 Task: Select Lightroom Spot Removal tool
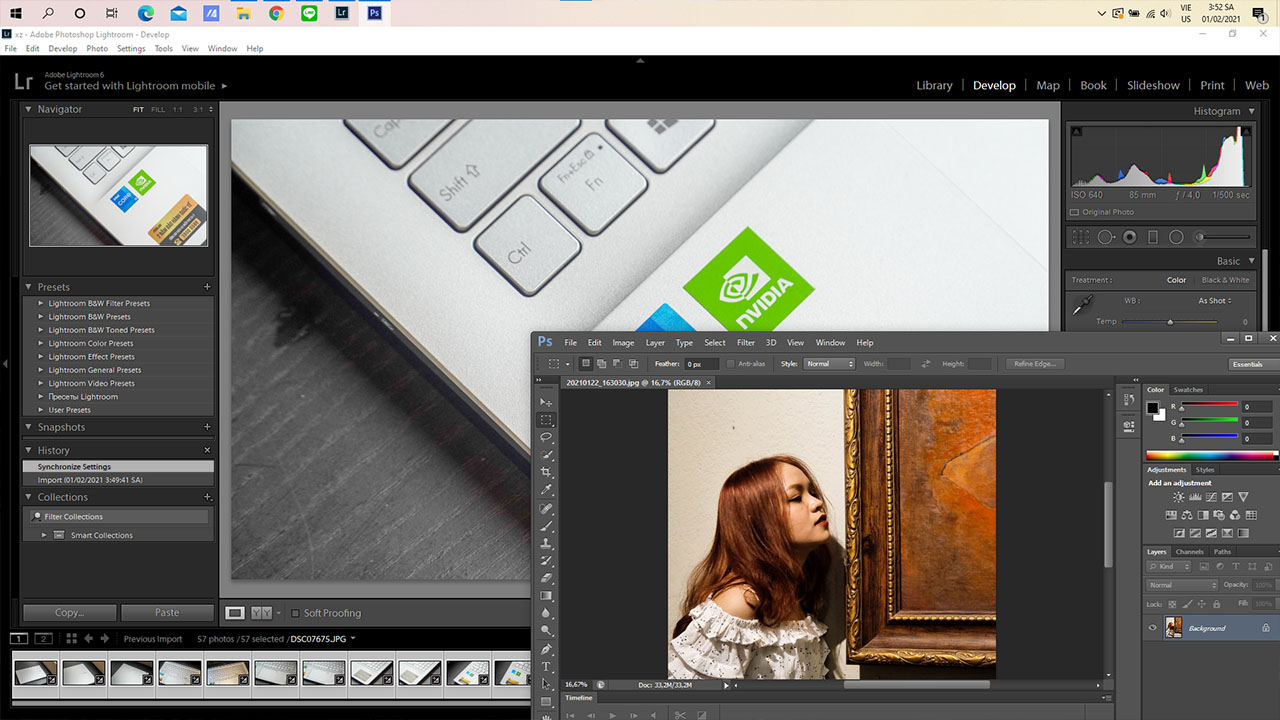pos(1106,237)
